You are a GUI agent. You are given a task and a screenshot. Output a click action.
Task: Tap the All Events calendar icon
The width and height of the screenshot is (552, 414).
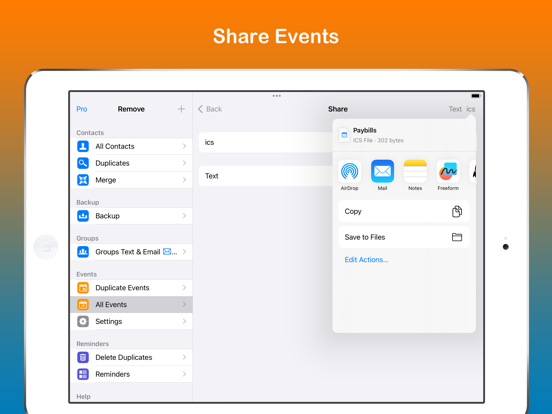click(83, 305)
